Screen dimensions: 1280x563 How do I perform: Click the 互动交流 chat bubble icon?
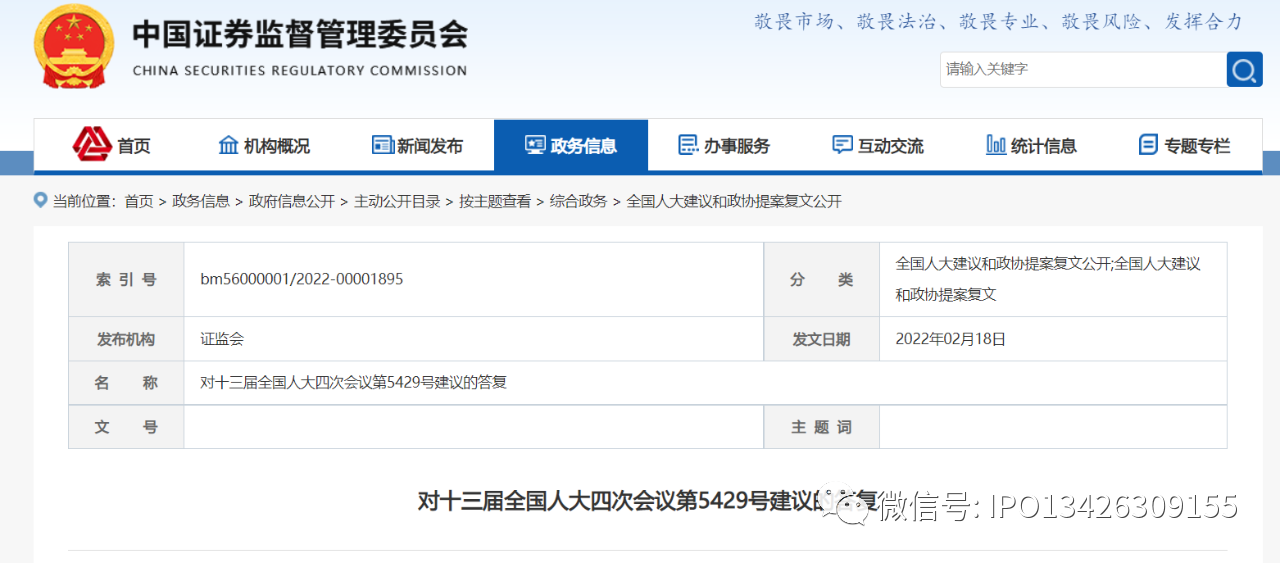point(842,145)
